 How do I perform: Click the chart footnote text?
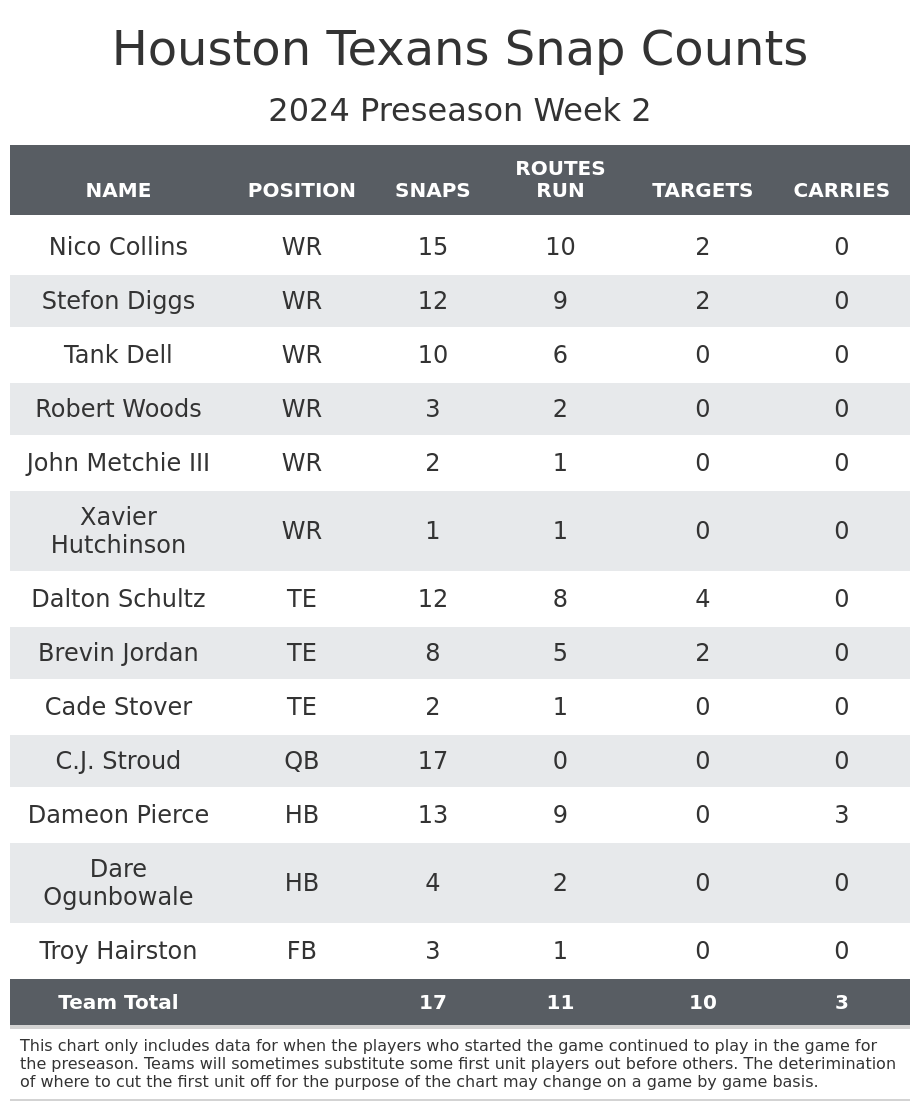(x=457, y=1064)
